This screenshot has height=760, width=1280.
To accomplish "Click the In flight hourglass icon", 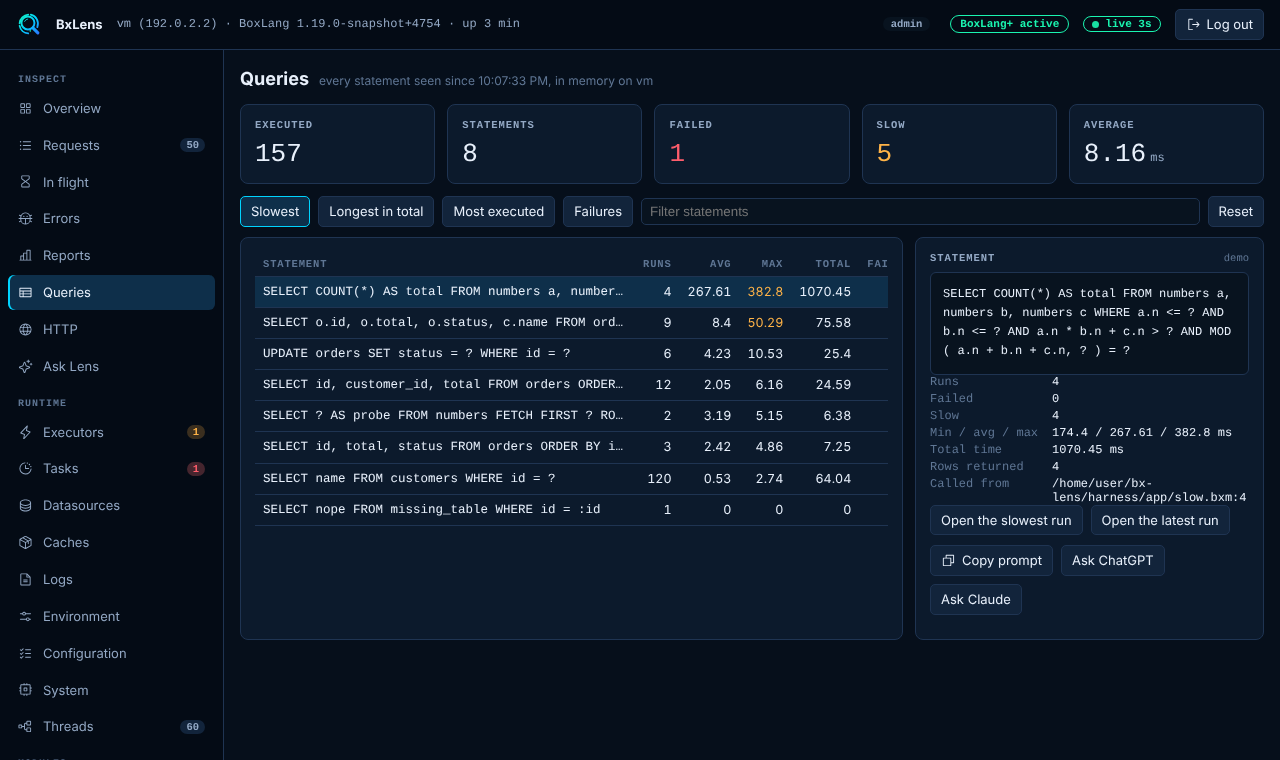I will (25, 182).
